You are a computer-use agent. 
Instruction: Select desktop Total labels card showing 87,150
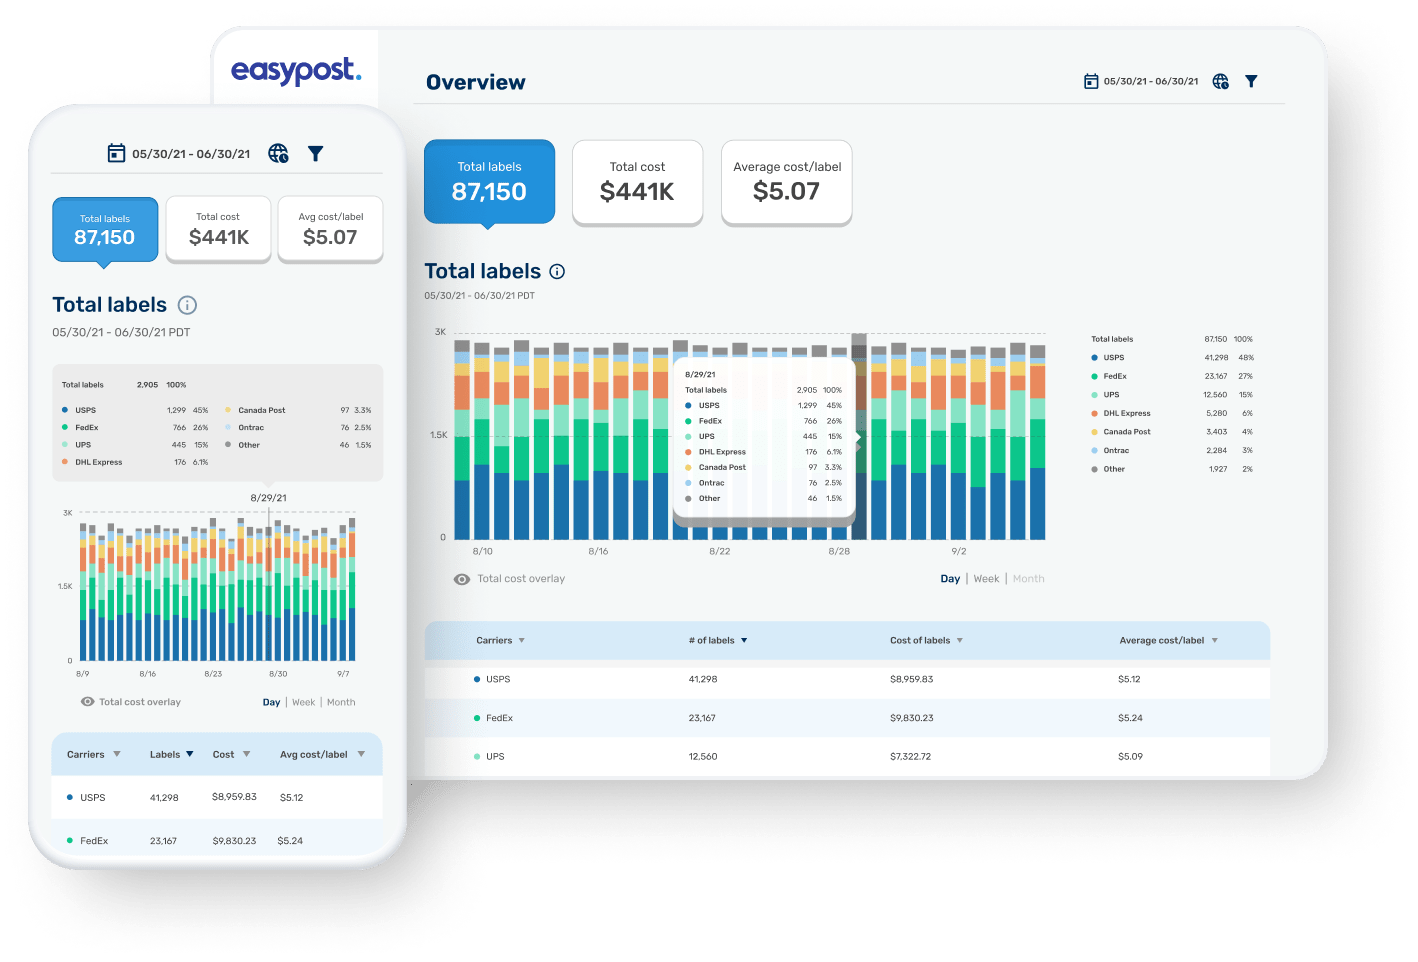pyautogui.click(x=489, y=181)
